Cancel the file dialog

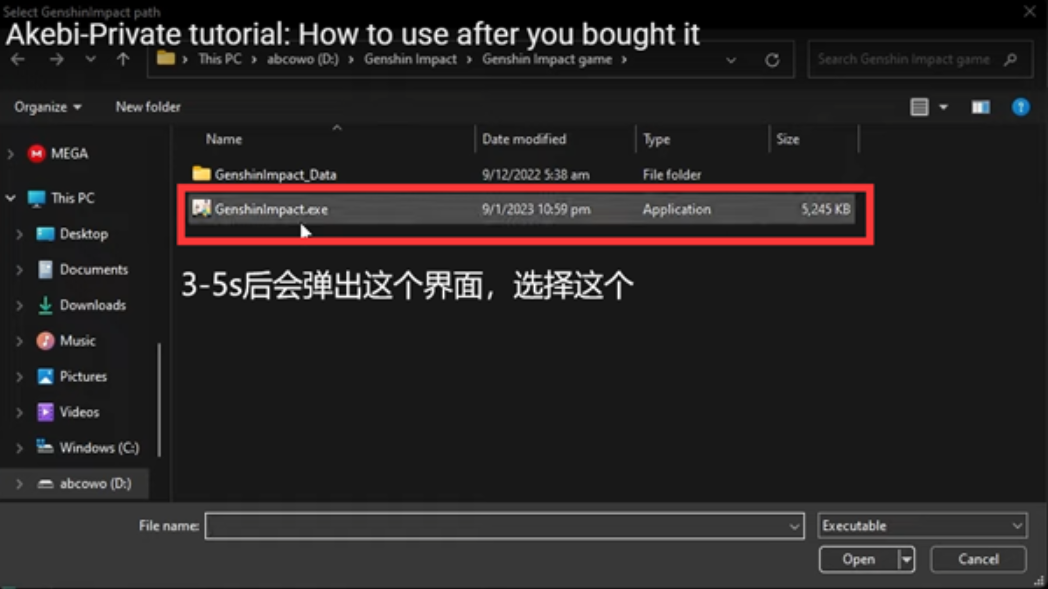click(x=978, y=560)
